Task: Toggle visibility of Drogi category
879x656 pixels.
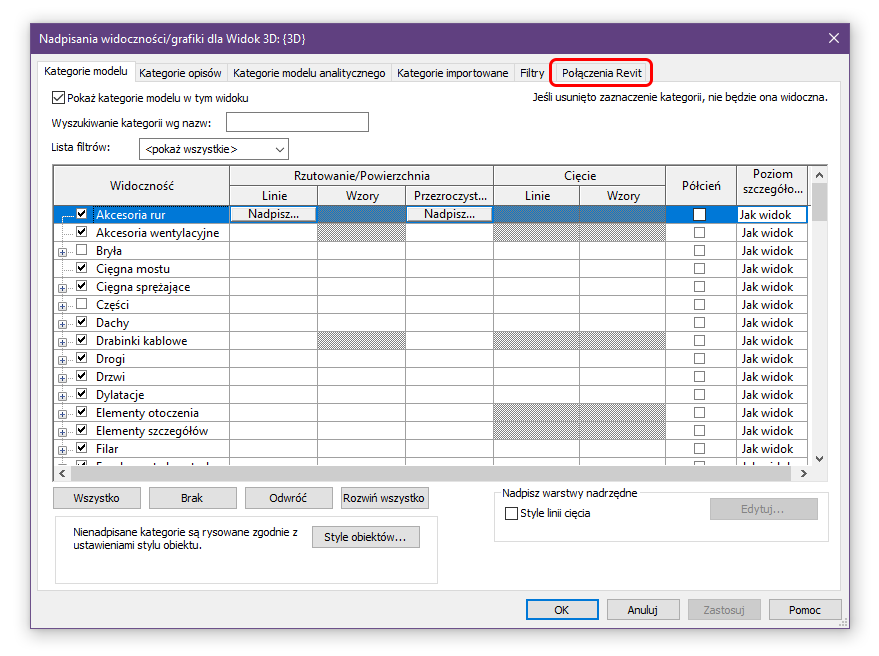Action: [x=82, y=358]
